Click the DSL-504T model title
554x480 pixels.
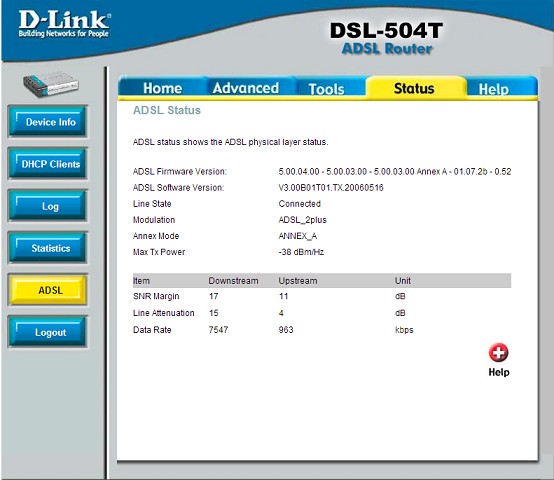pyautogui.click(x=386, y=30)
